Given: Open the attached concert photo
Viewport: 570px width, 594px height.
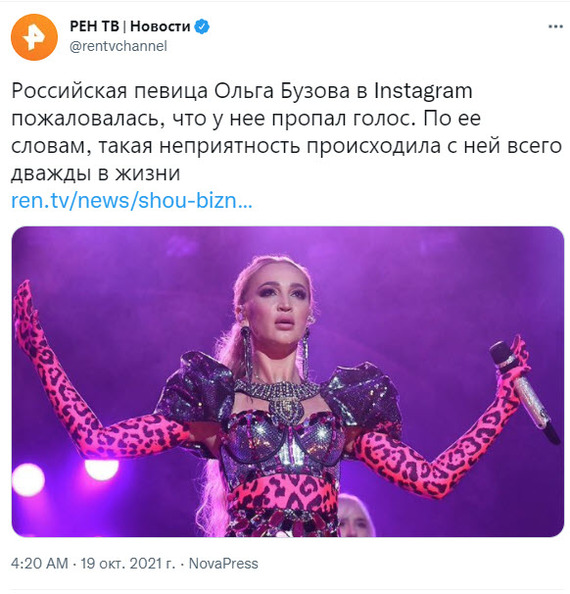Looking at the screenshot, I should coord(288,381).
